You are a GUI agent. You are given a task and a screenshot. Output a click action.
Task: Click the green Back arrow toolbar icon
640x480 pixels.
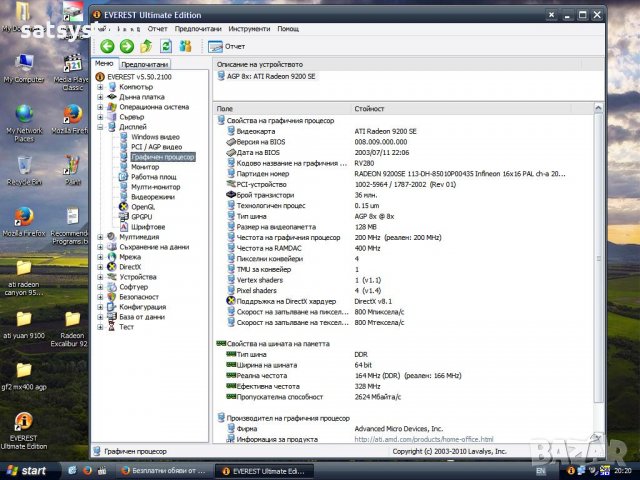[x=107, y=46]
